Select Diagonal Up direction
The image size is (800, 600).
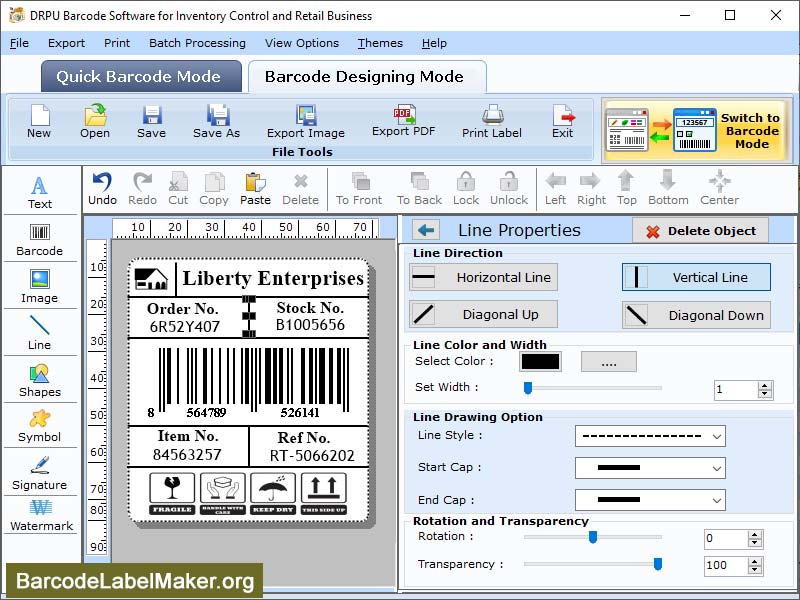483,314
